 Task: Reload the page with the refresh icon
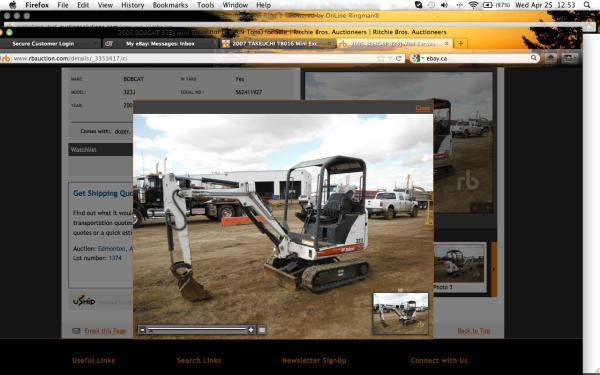[x=399, y=58]
